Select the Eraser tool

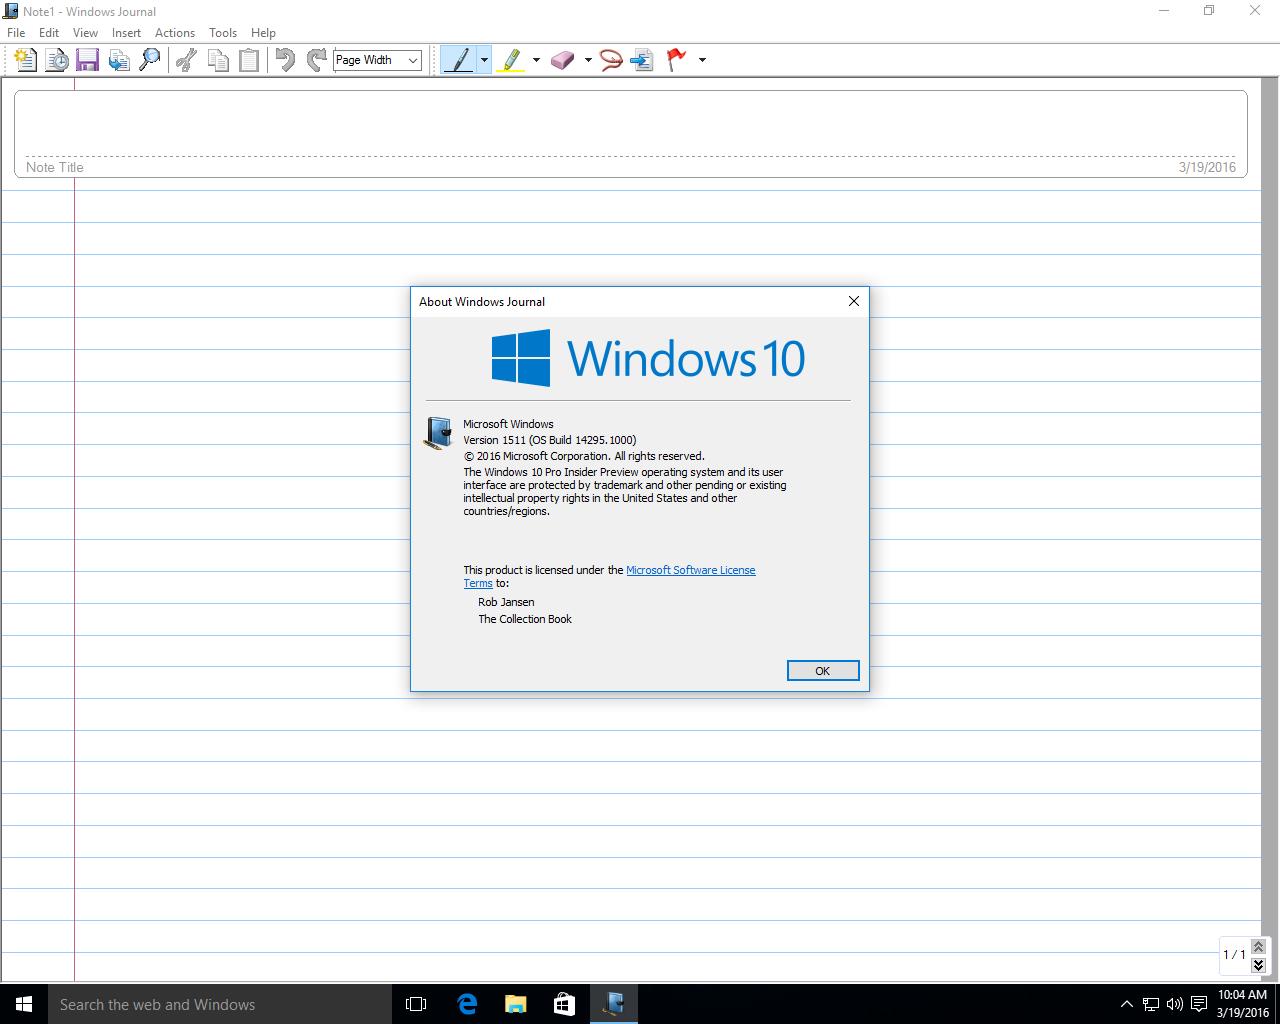pyautogui.click(x=563, y=60)
